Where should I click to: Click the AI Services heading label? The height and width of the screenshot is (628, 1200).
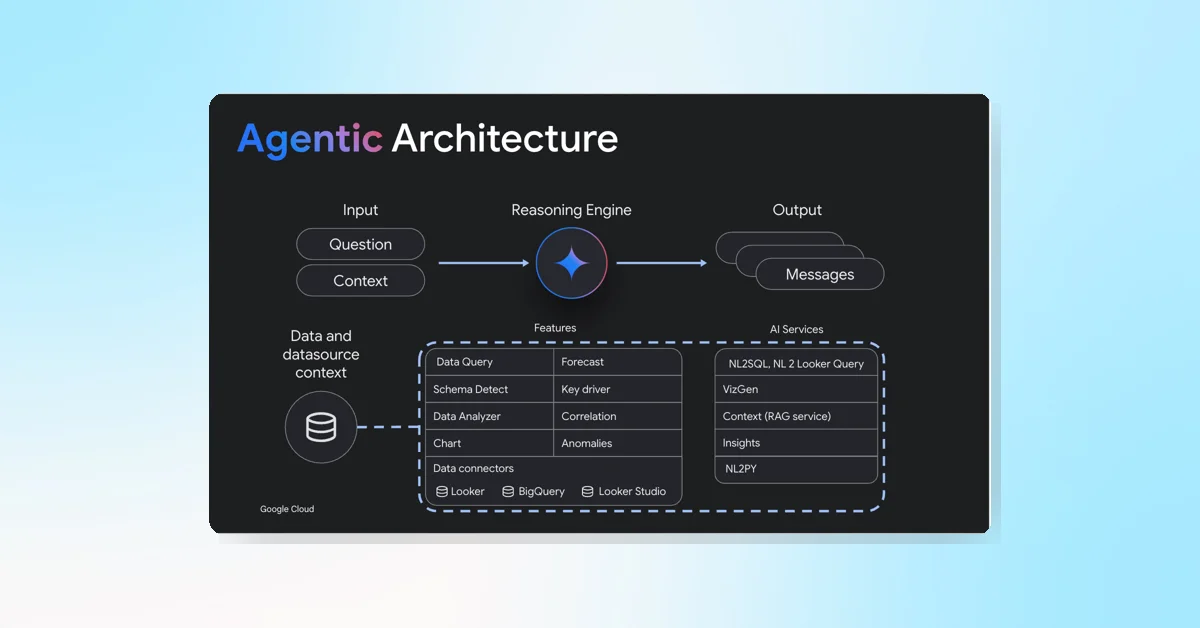click(x=797, y=328)
